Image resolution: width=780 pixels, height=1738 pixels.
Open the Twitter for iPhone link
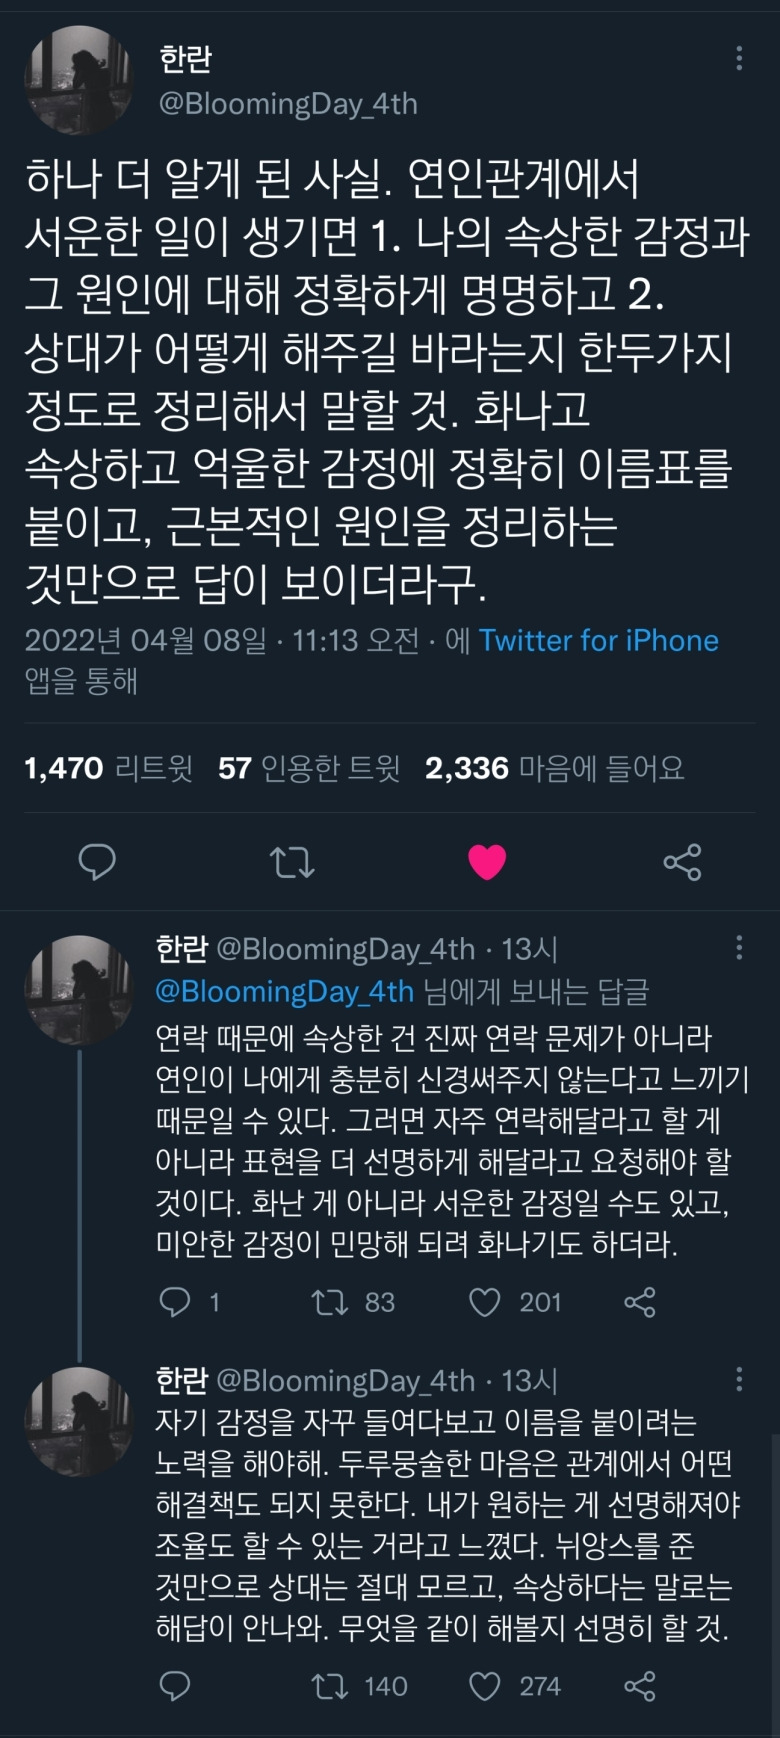coord(598,640)
